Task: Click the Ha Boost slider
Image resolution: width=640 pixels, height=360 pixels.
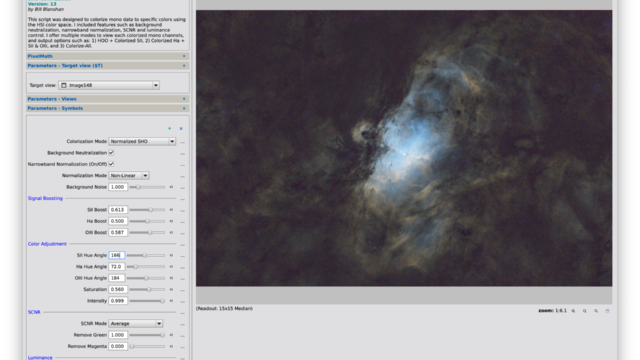Action: tap(147, 221)
